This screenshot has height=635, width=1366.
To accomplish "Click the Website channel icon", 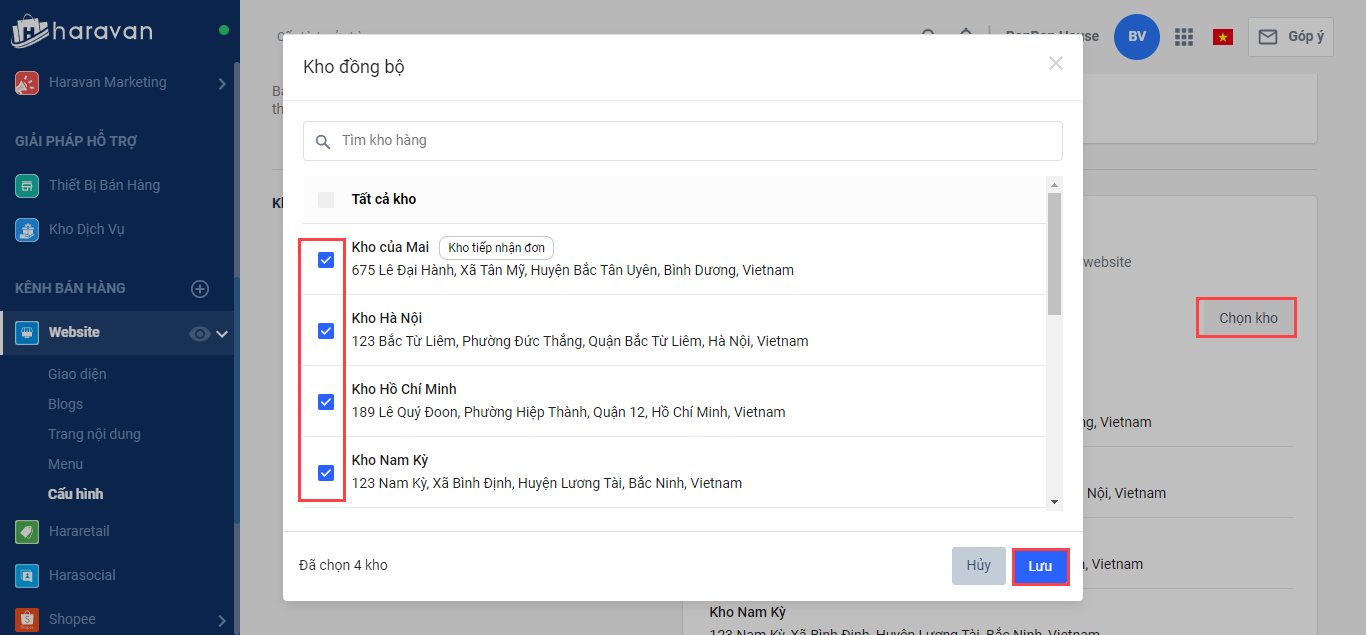I will point(27,333).
